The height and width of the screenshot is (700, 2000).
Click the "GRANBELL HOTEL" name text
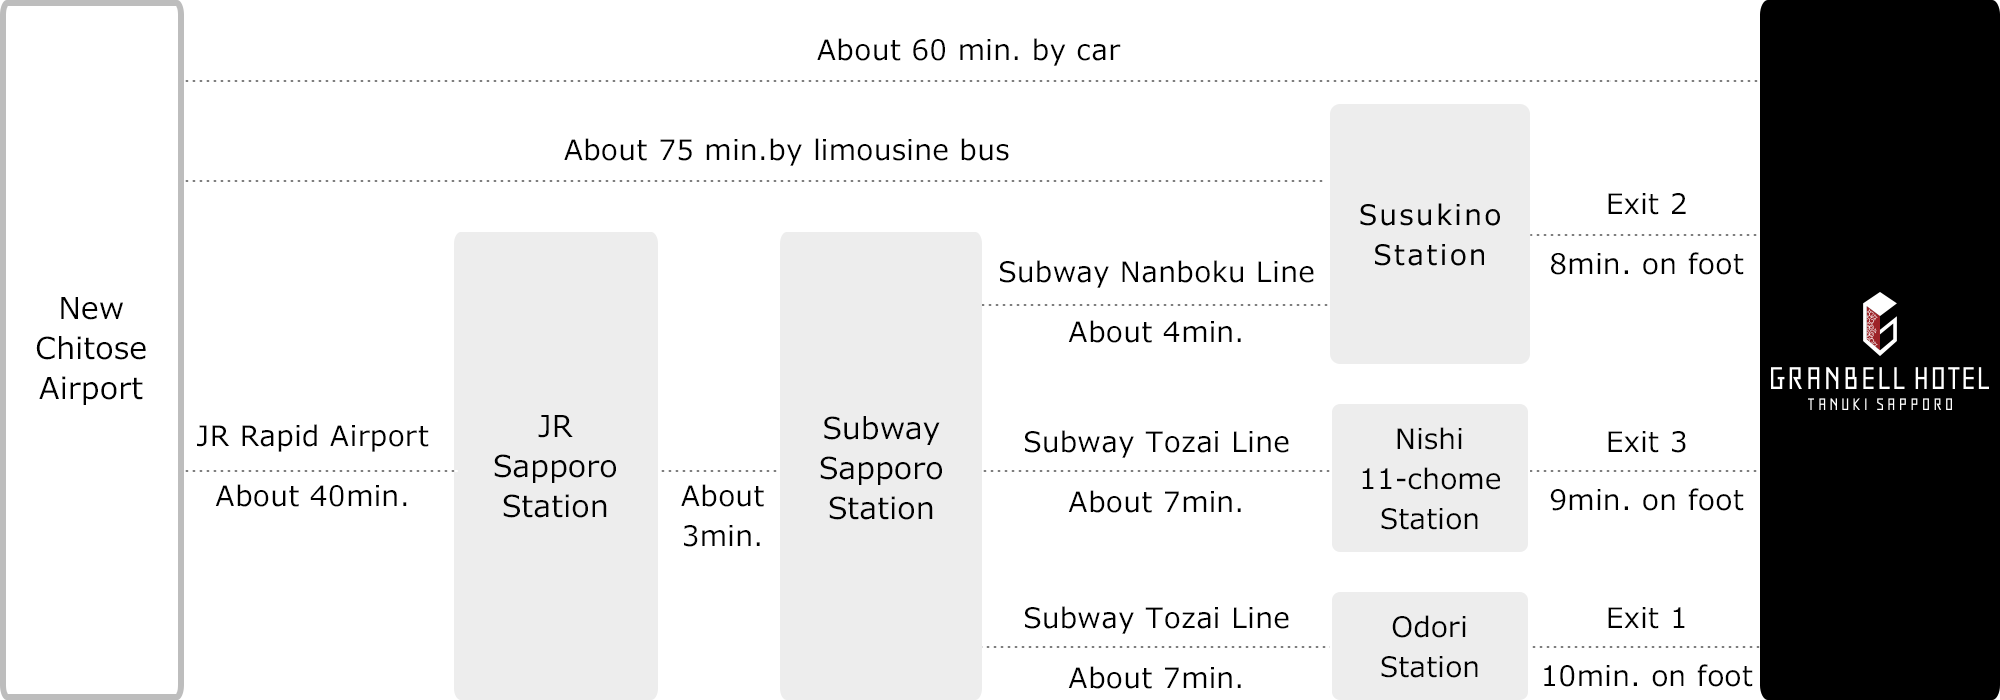click(1879, 379)
